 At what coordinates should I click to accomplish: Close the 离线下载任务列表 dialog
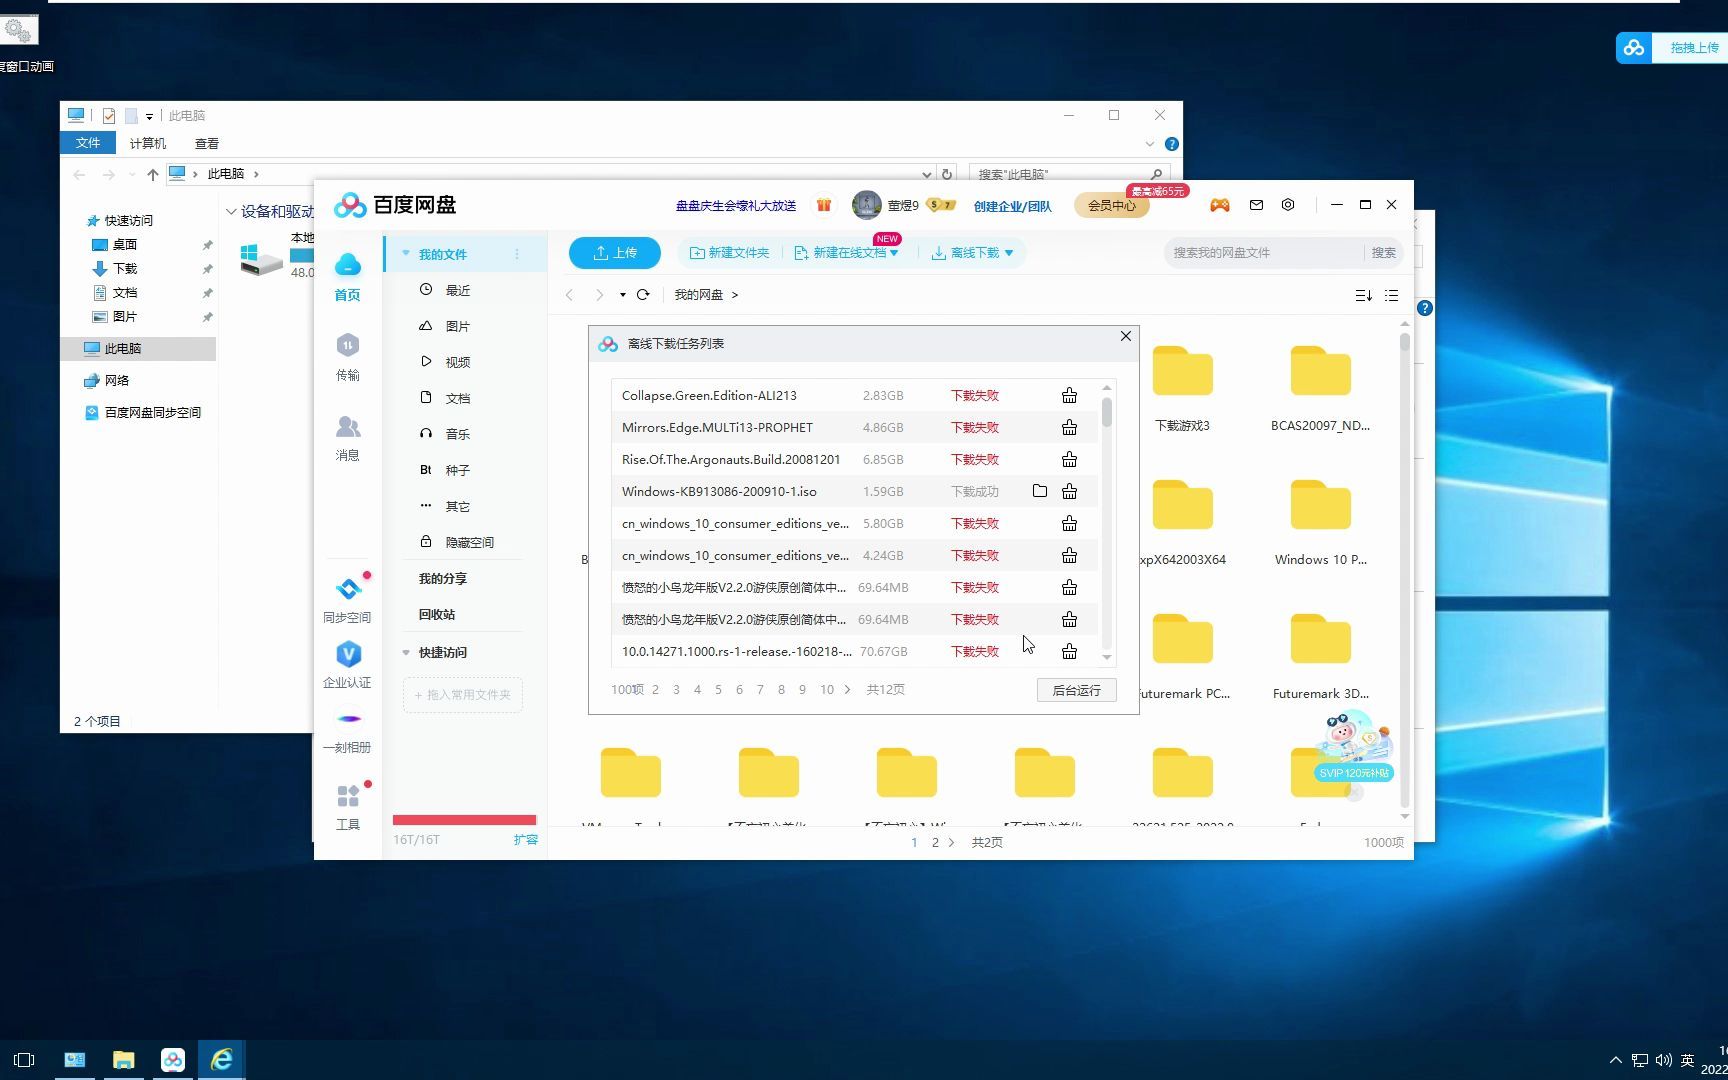1126,336
